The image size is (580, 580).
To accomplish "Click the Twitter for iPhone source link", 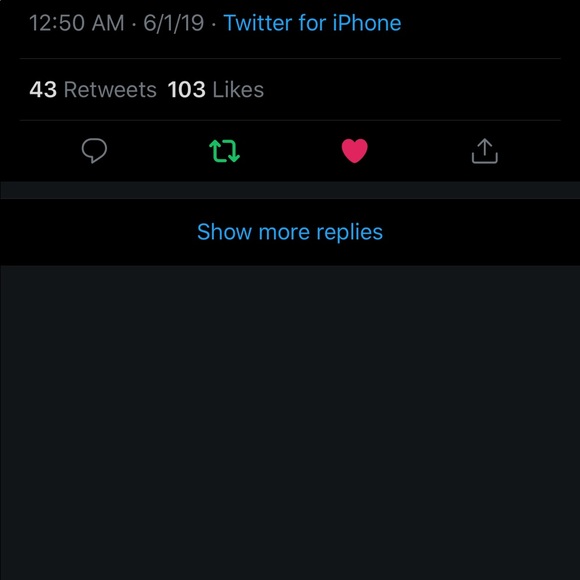I will 312,23.
